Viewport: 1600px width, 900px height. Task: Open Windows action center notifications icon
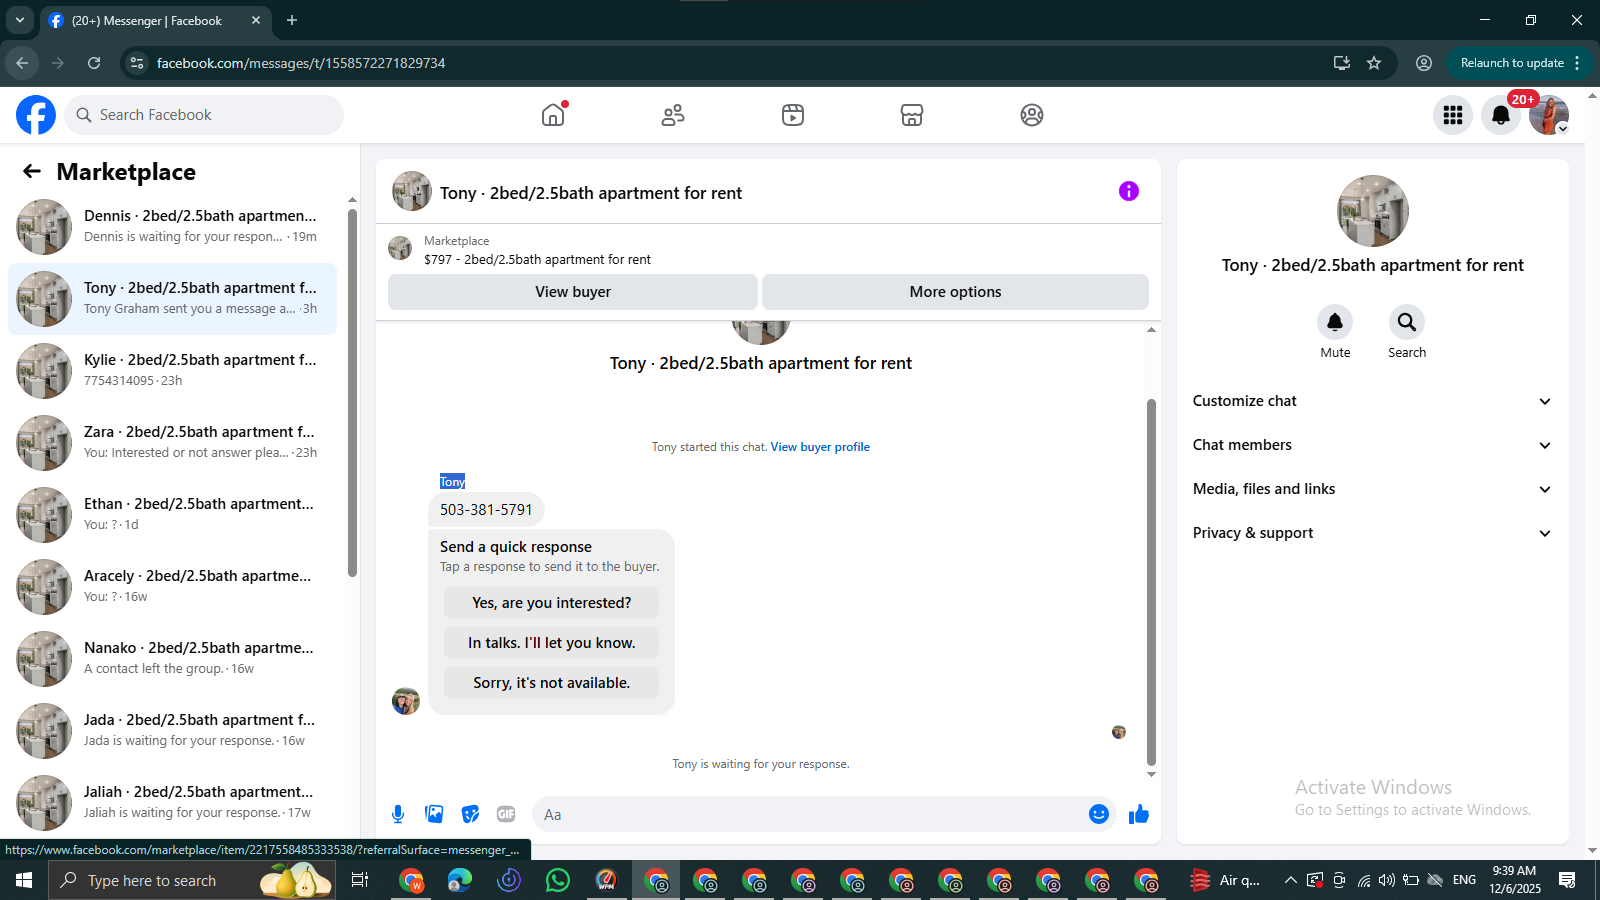pyautogui.click(x=1567, y=880)
